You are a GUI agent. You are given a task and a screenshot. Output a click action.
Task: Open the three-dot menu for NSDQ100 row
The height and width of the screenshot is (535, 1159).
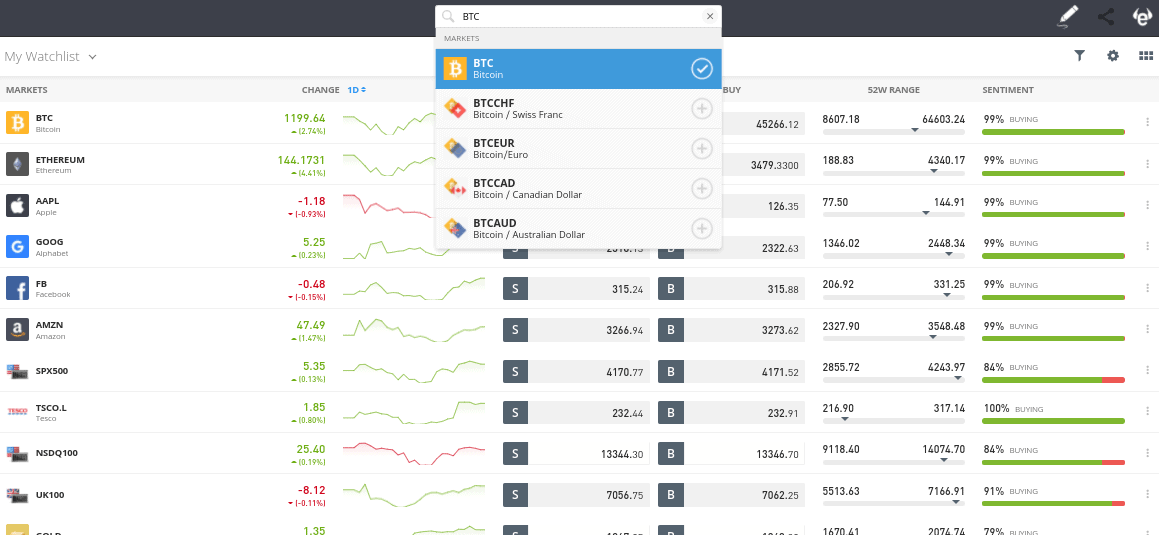point(1147,454)
